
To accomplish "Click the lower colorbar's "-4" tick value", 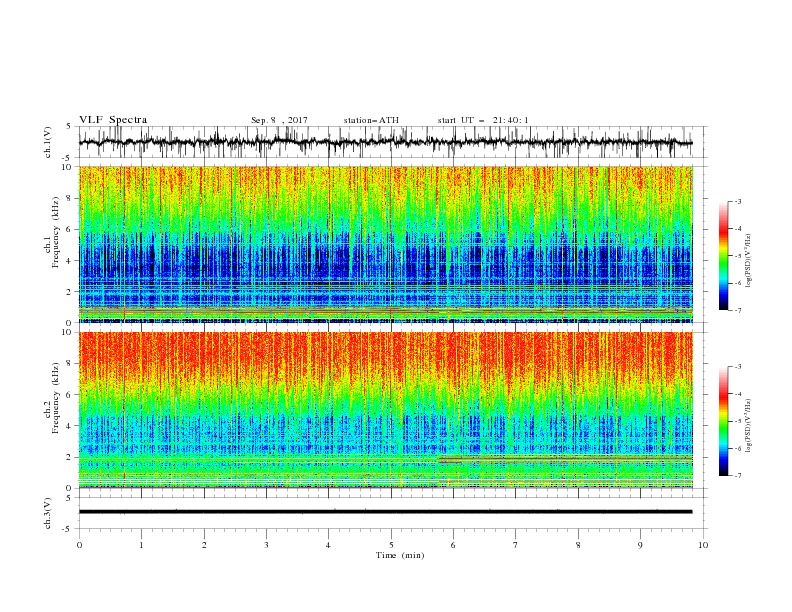I will click(x=738, y=394).
